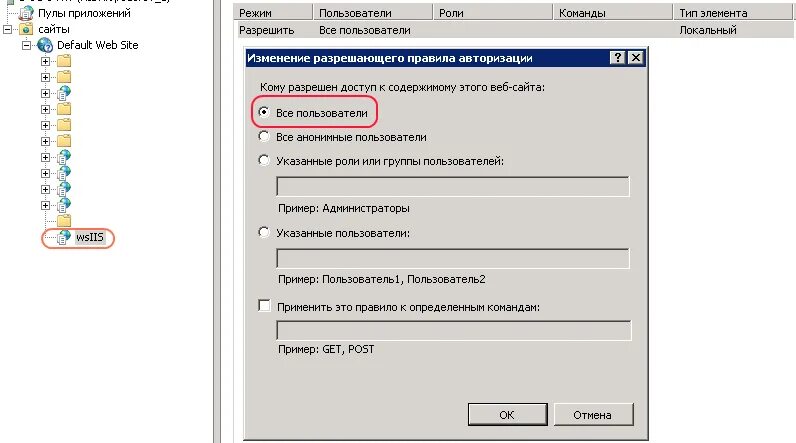Collapse the сайты tree node
The width and height of the screenshot is (796, 443).
(8, 29)
